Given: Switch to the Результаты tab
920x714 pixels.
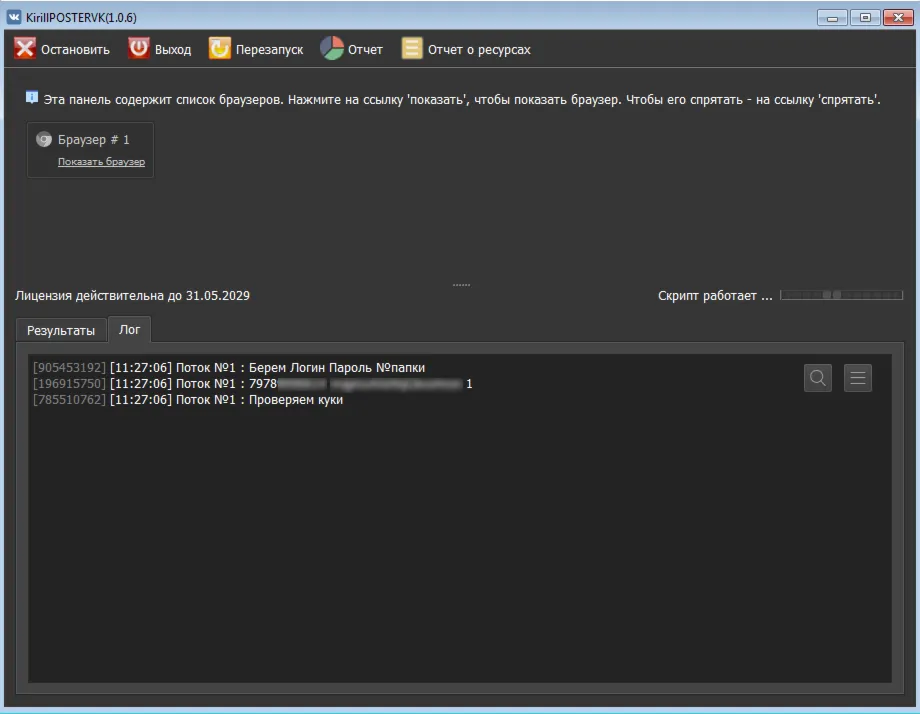Looking at the screenshot, I should pyautogui.click(x=61, y=330).
